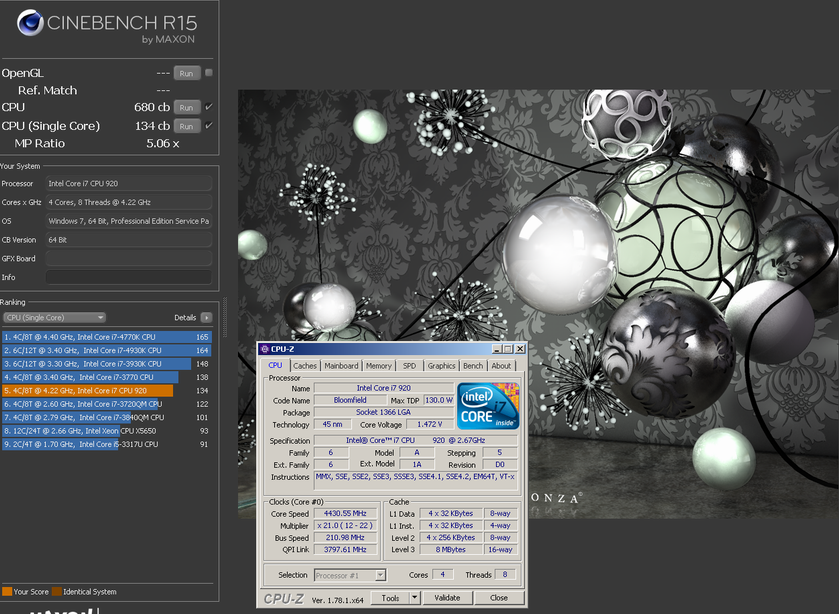Viewport: 839px width, 614px height.
Task: Click the Tools button in CPU-Z
Action: (x=390, y=598)
